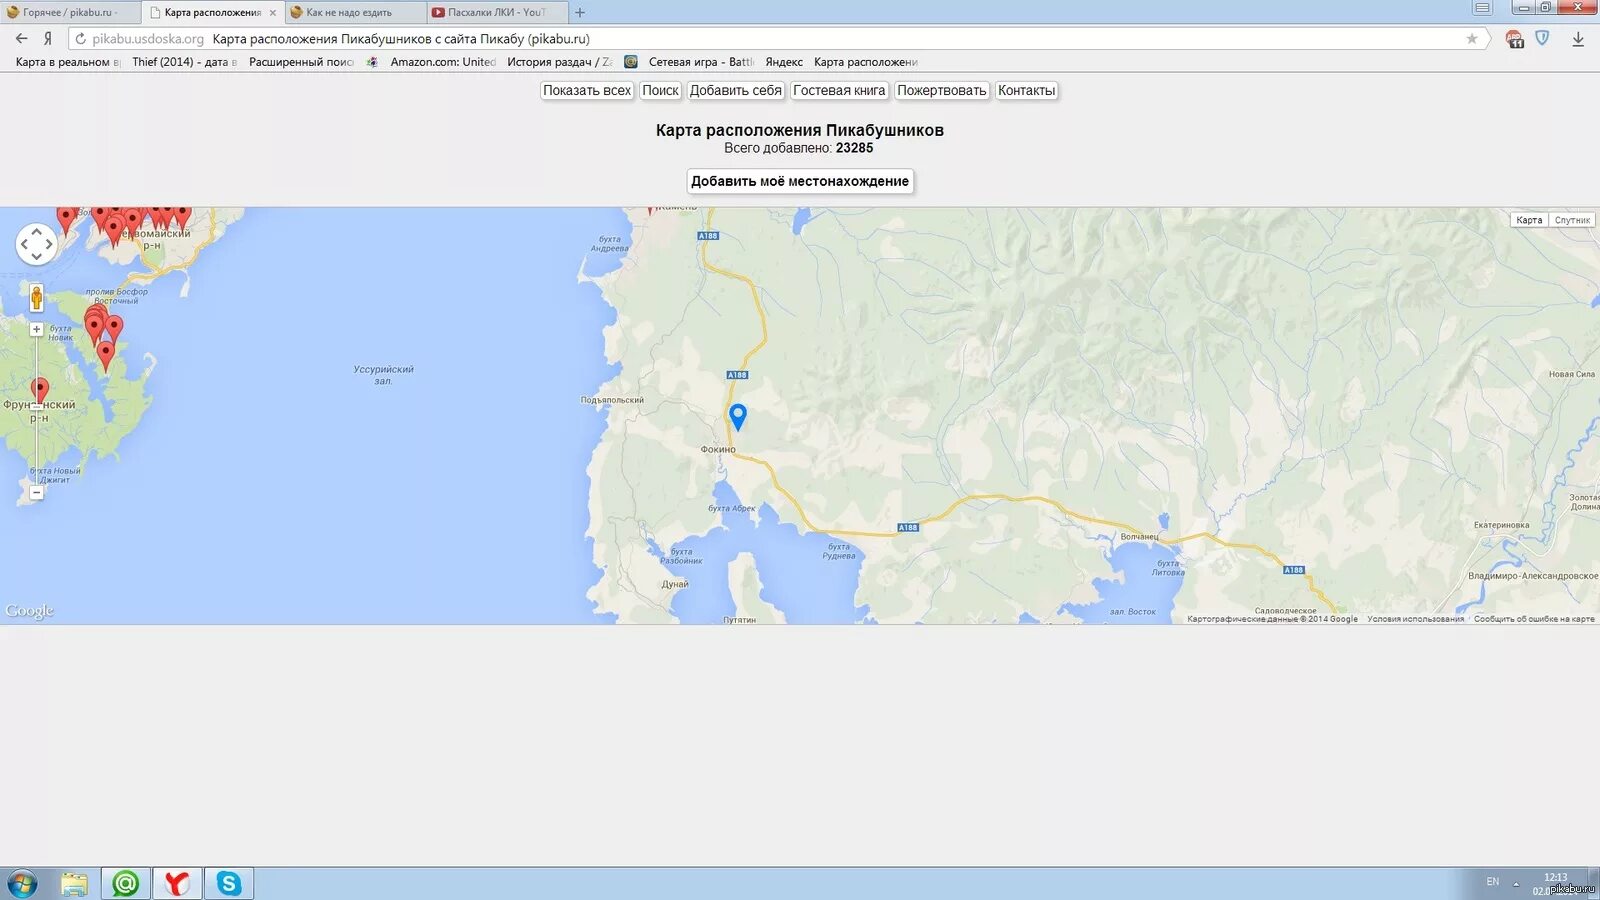This screenshot has width=1600, height=900.
Task: Click the Поиск button
Action: point(660,90)
